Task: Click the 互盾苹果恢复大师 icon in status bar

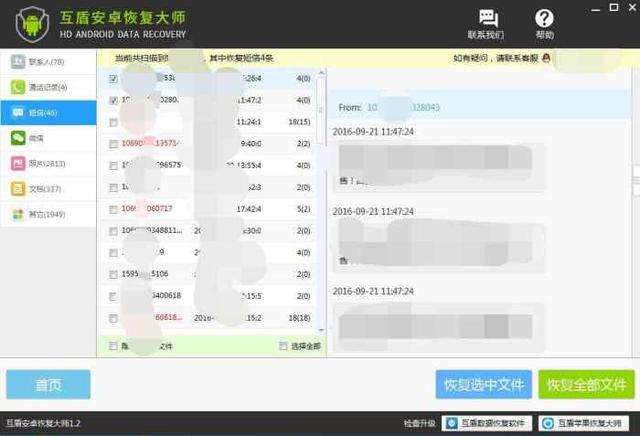Action: [x=548, y=423]
